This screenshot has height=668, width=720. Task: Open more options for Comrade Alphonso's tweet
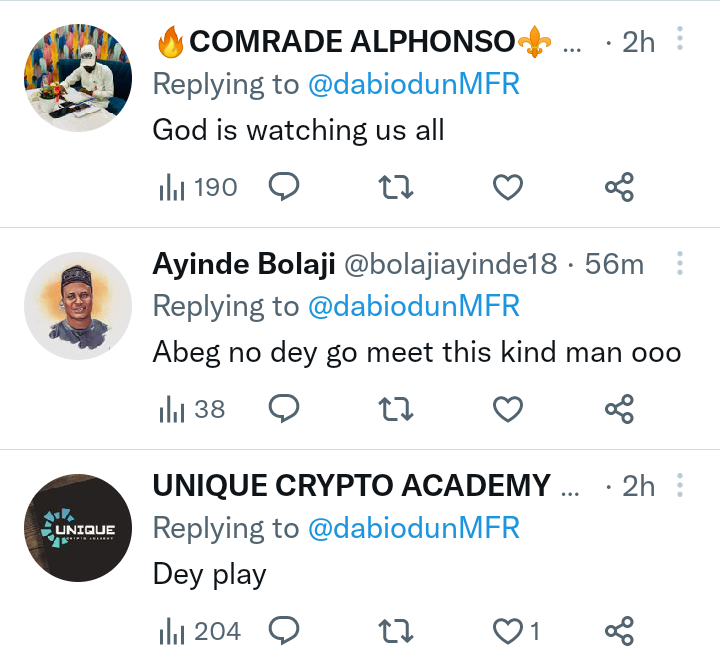click(680, 40)
